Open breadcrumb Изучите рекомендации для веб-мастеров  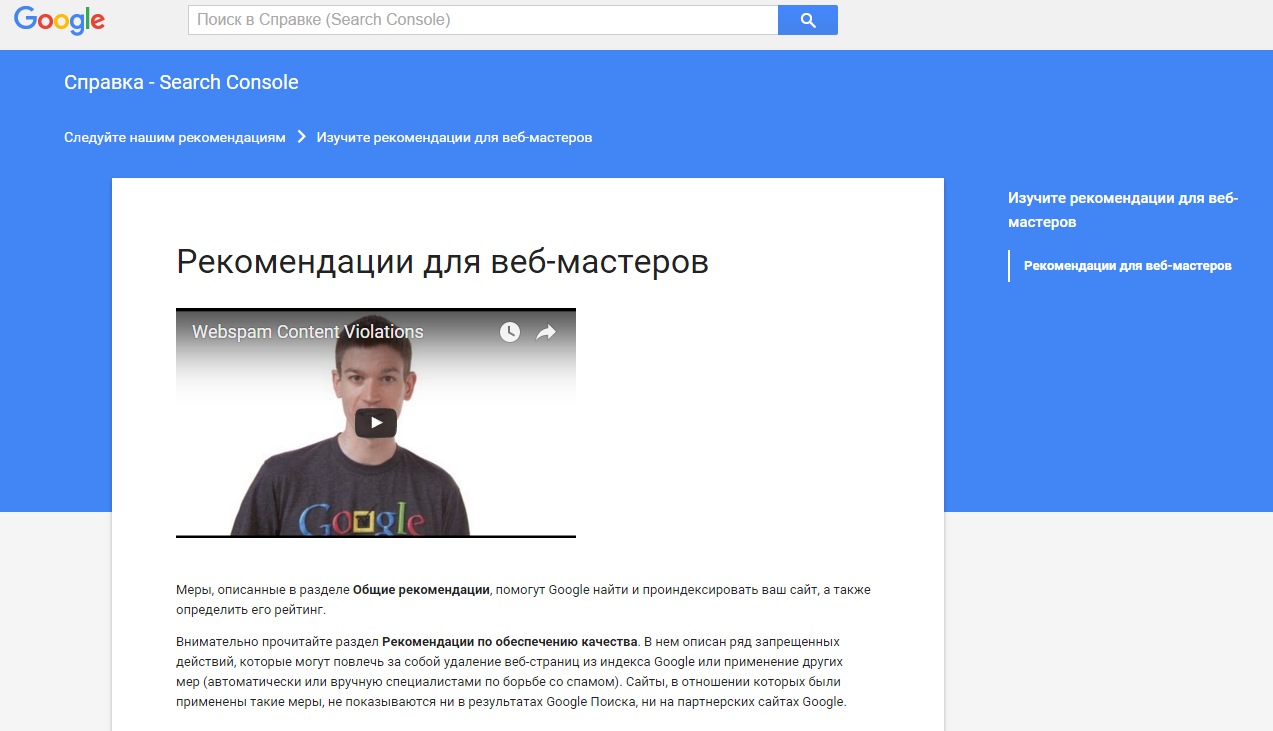[x=454, y=137]
